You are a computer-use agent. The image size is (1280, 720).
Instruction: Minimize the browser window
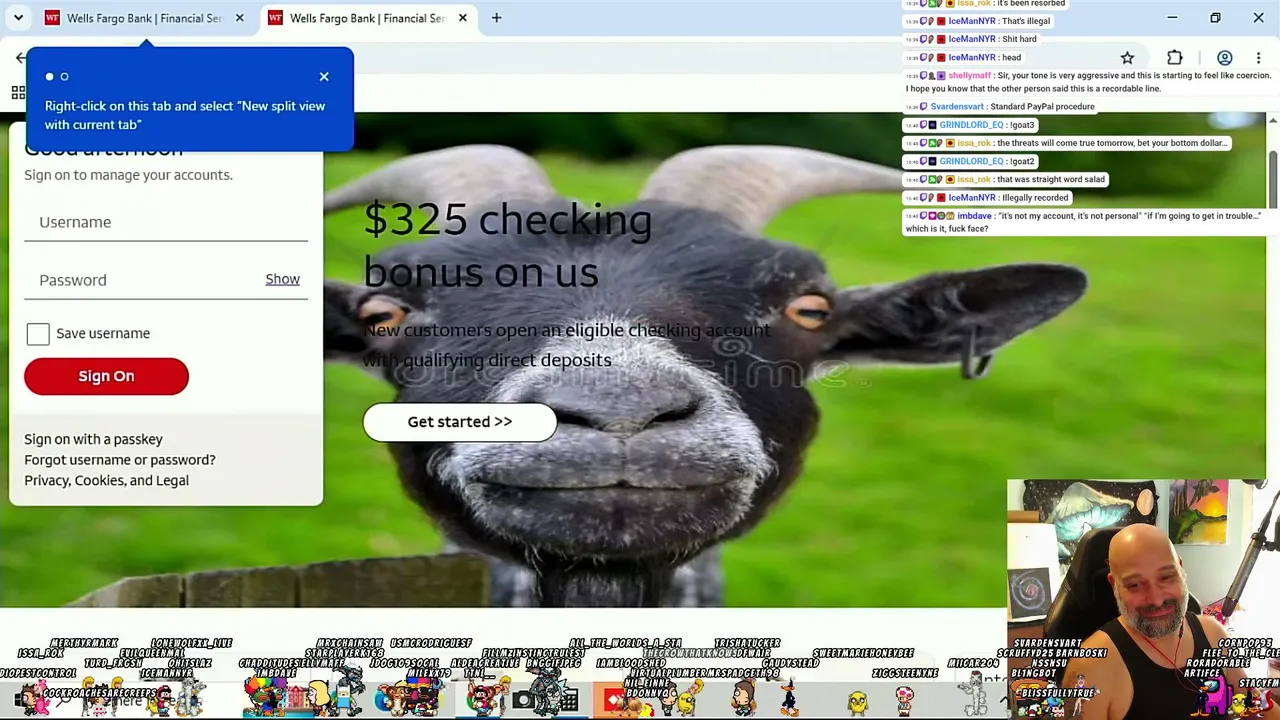pos(1172,18)
